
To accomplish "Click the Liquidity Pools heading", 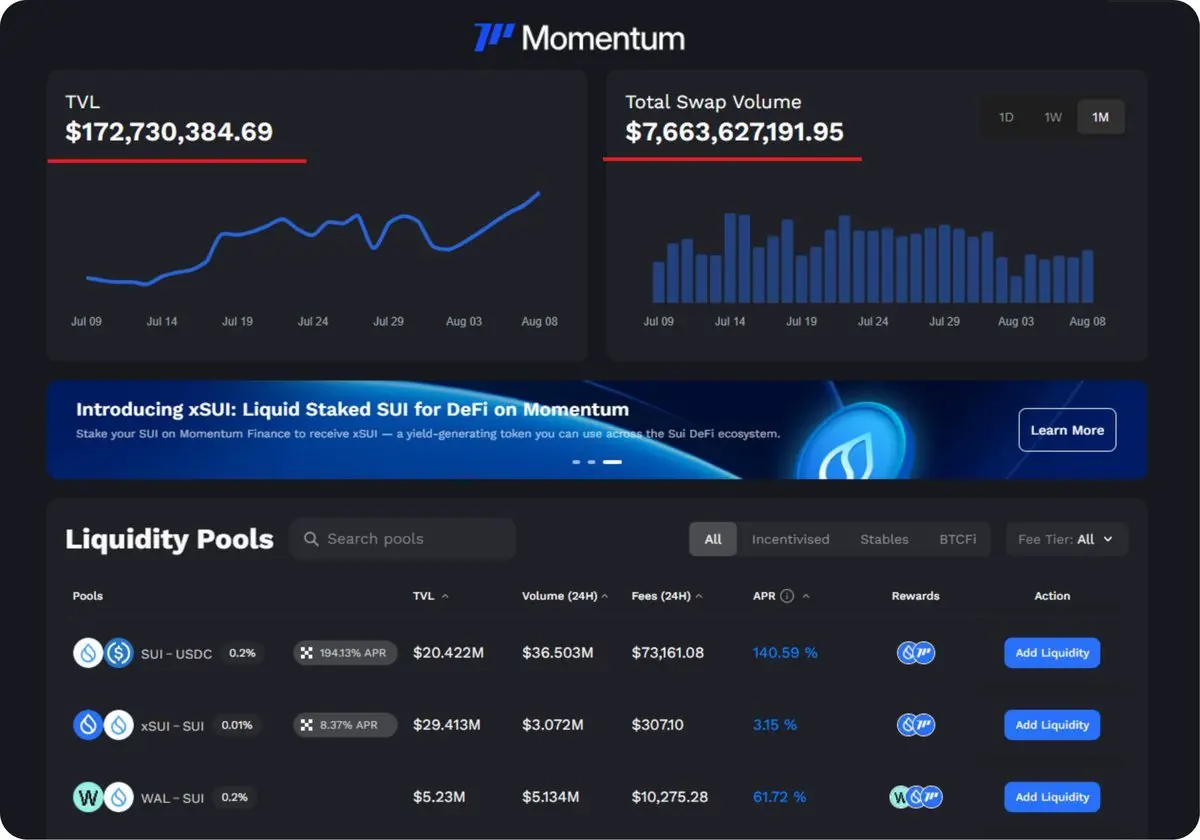I will (169, 540).
